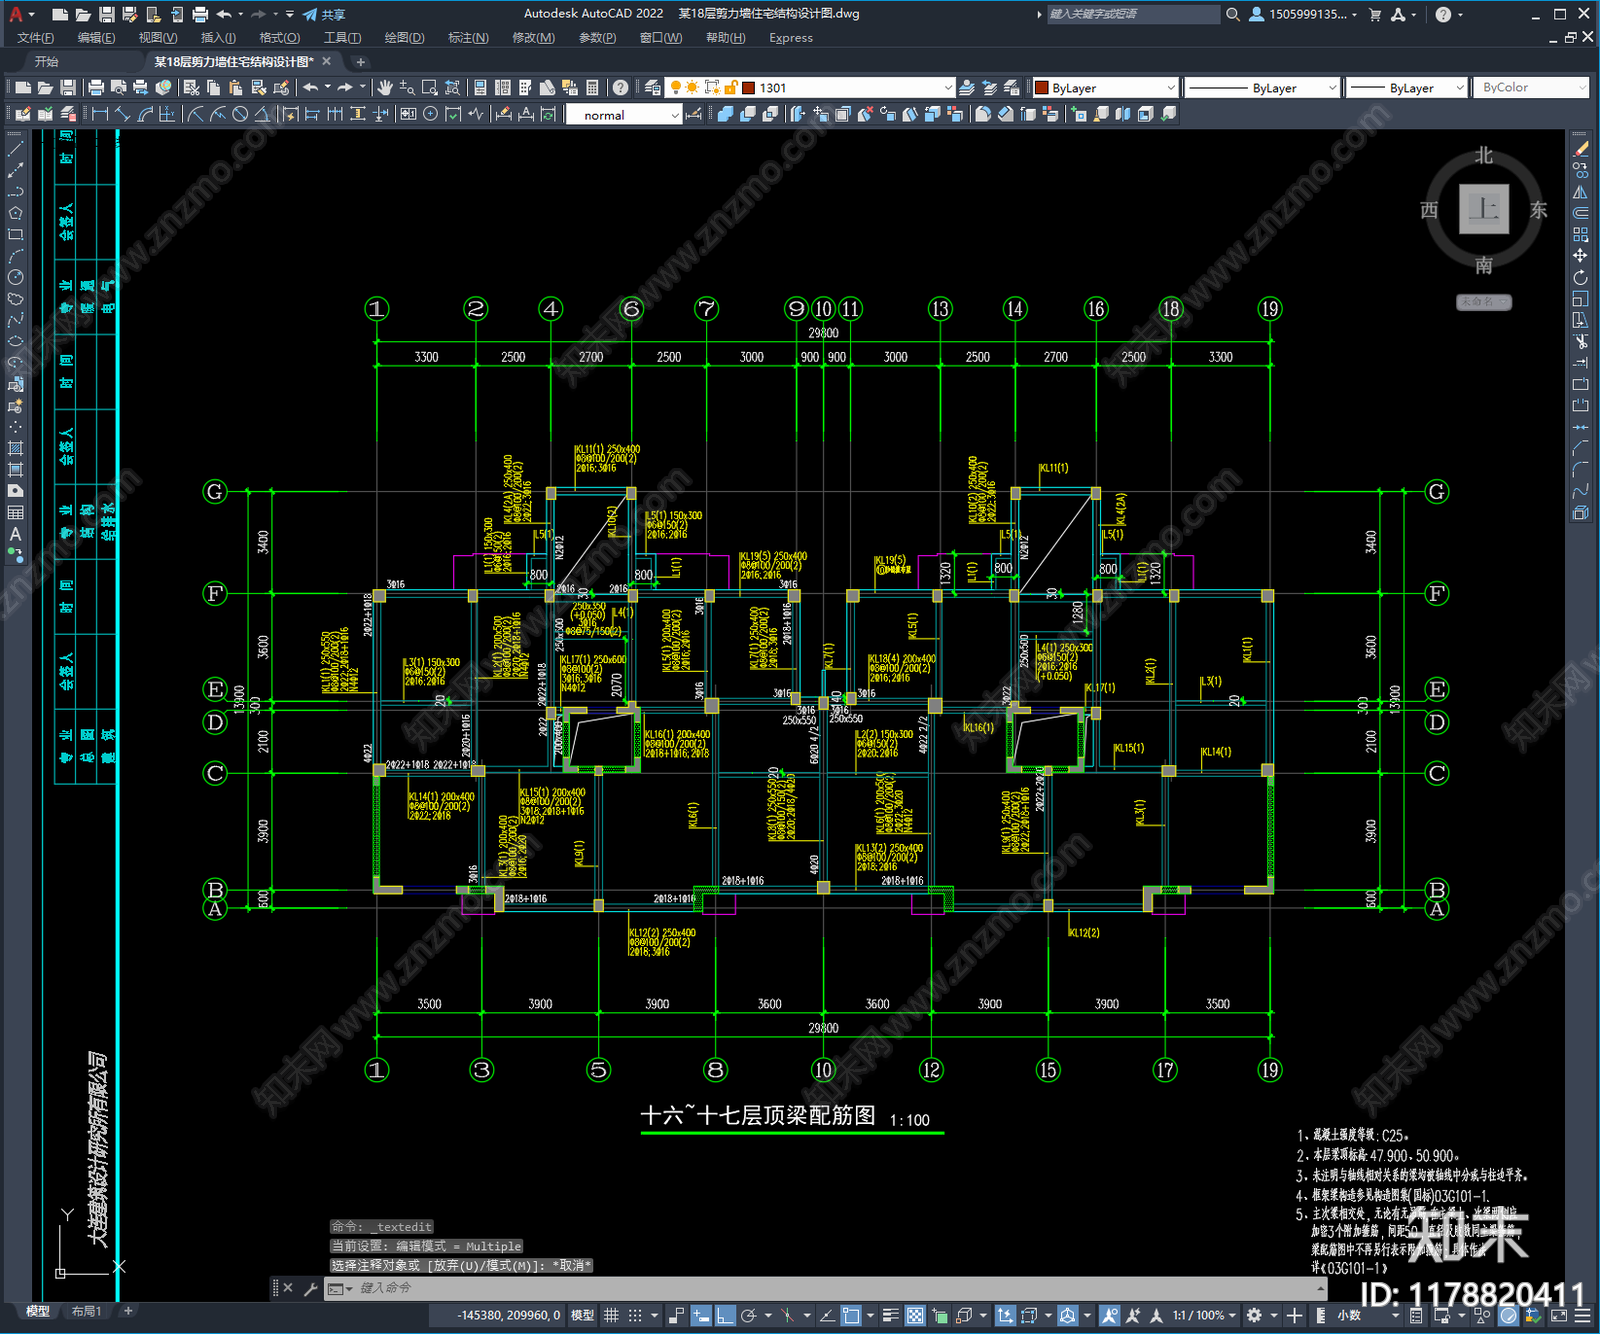1600x1334 pixels.
Task: Open the user account 1505999135 dropdown
Action: pyautogui.click(x=1304, y=14)
